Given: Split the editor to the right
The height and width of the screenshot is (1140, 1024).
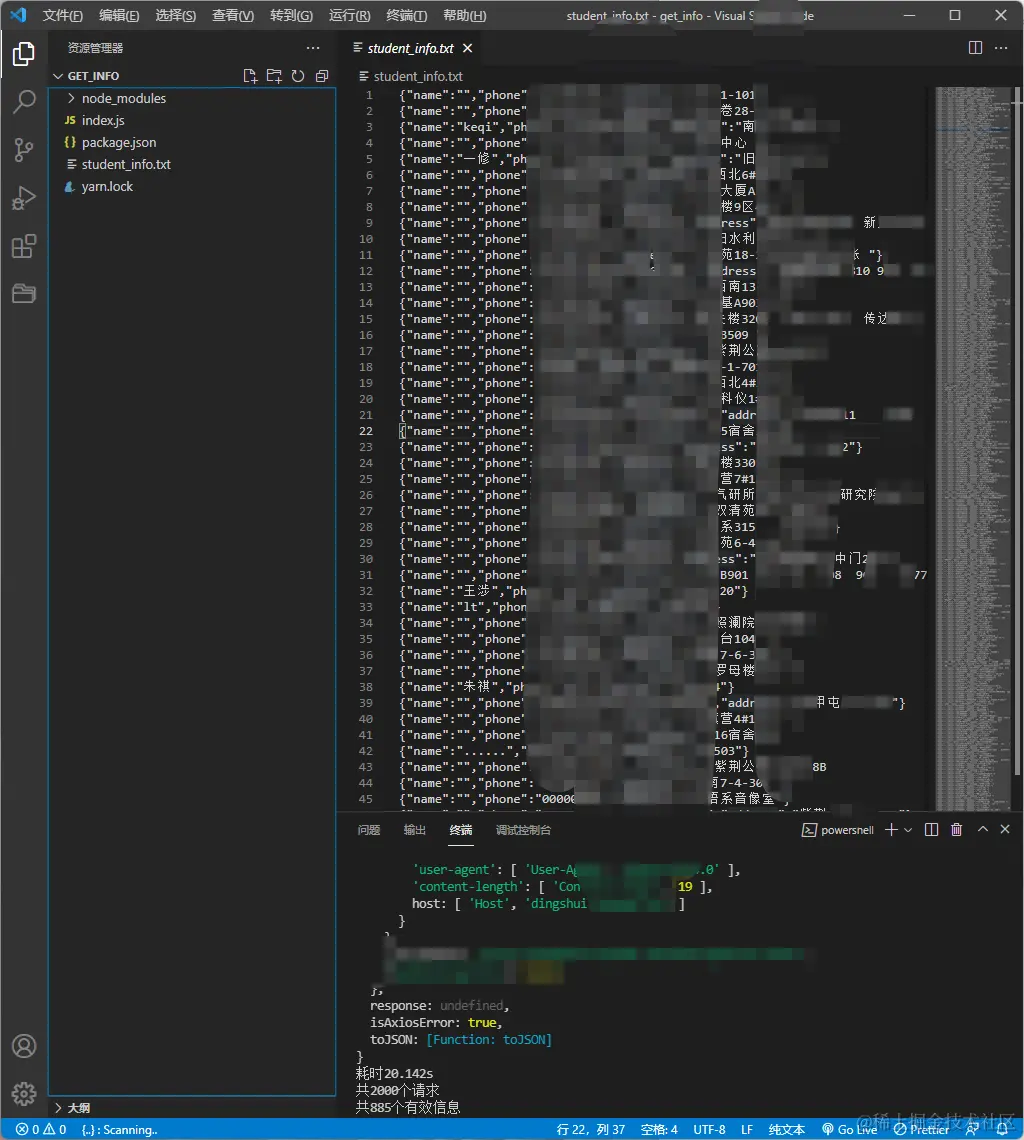Looking at the screenshot, I should 975,48.
